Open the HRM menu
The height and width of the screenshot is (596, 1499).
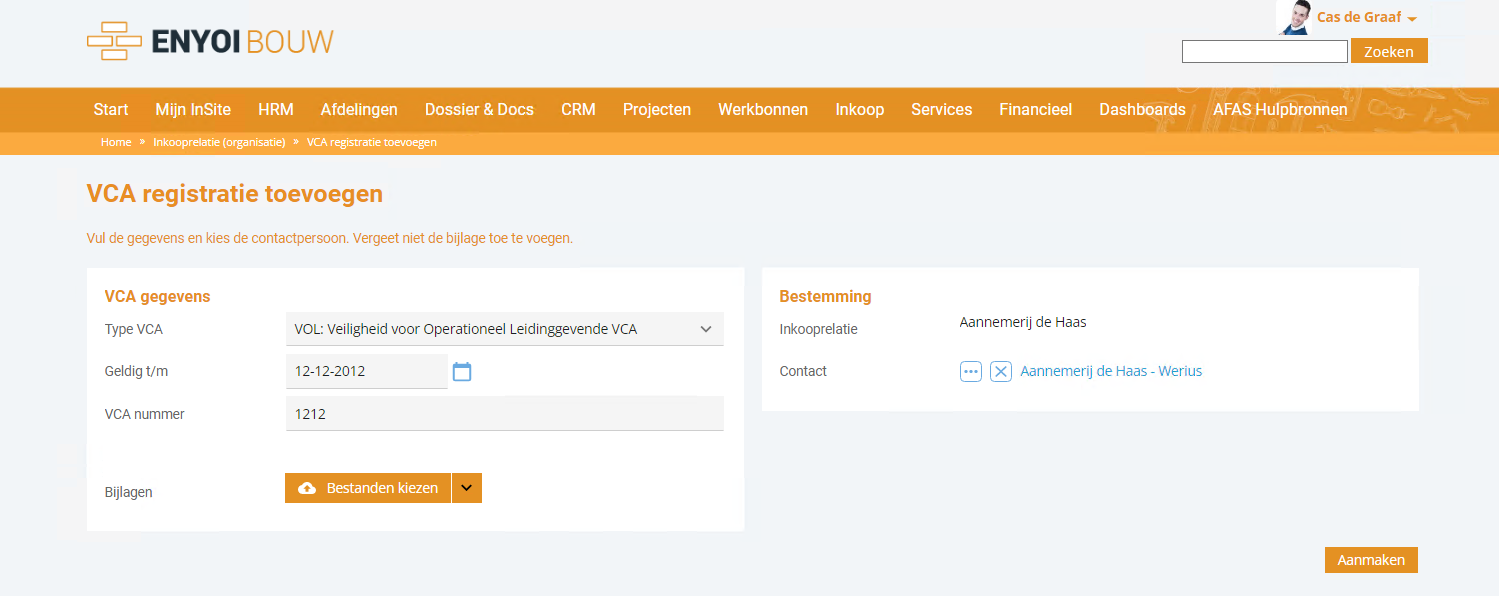tap(276, 109)
